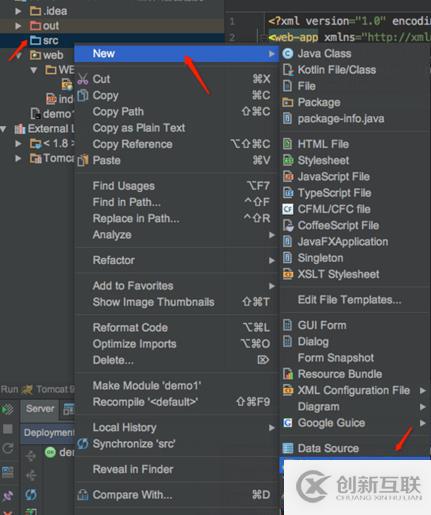Screen dimensions: 431x515
Task: Pick the Stylesheet CSS icon
Action: 288,160
